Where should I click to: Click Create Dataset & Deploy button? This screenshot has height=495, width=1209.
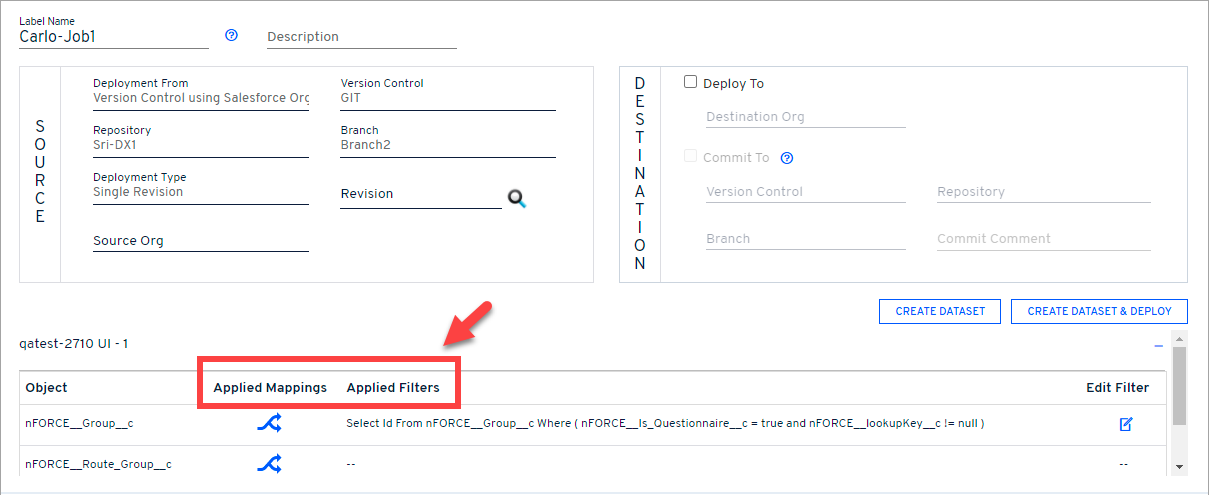(x=1099, y=311)
